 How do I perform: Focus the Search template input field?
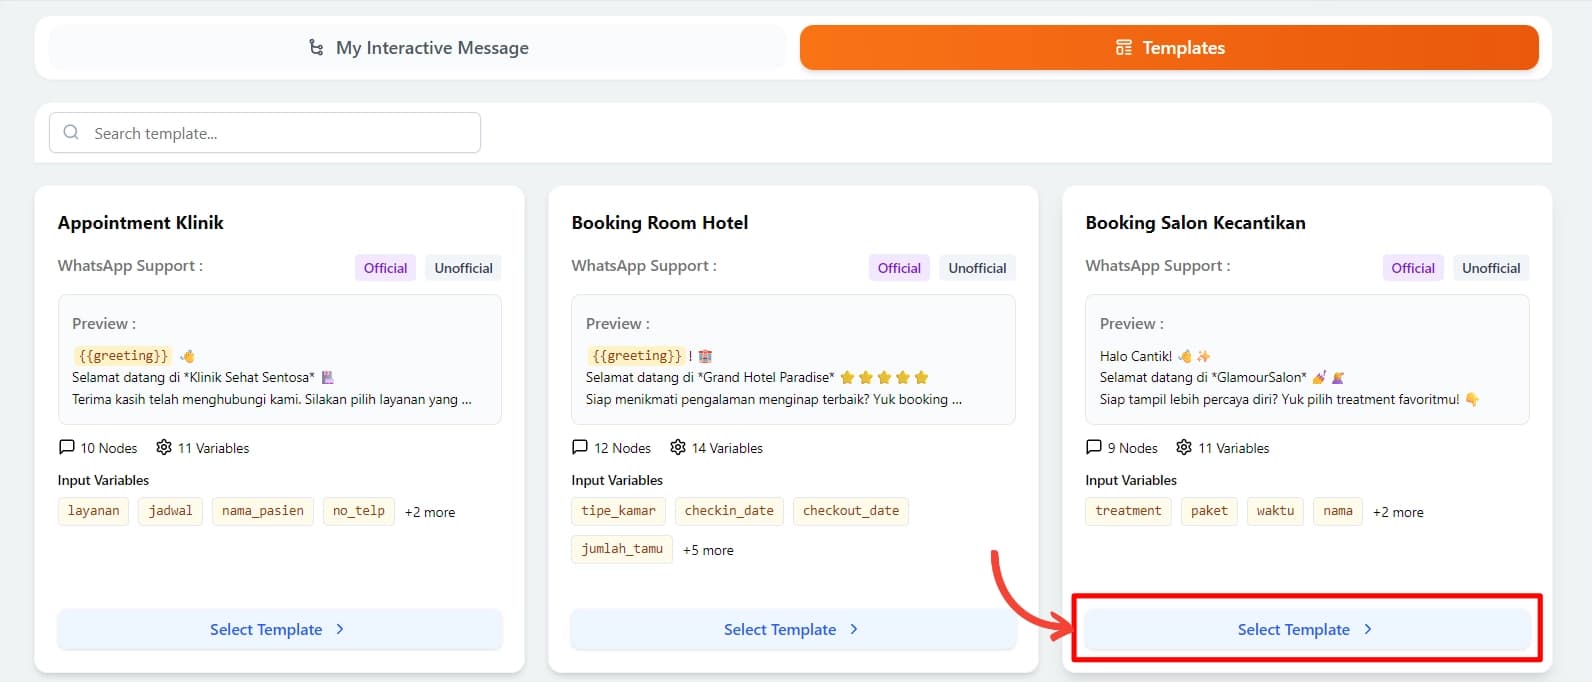[280, 133]
